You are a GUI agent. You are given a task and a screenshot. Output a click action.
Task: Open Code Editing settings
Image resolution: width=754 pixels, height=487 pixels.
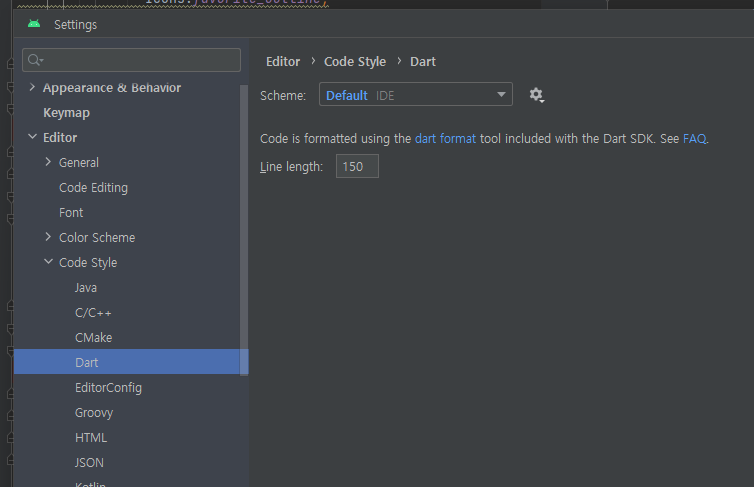click(x=93, y=187)
